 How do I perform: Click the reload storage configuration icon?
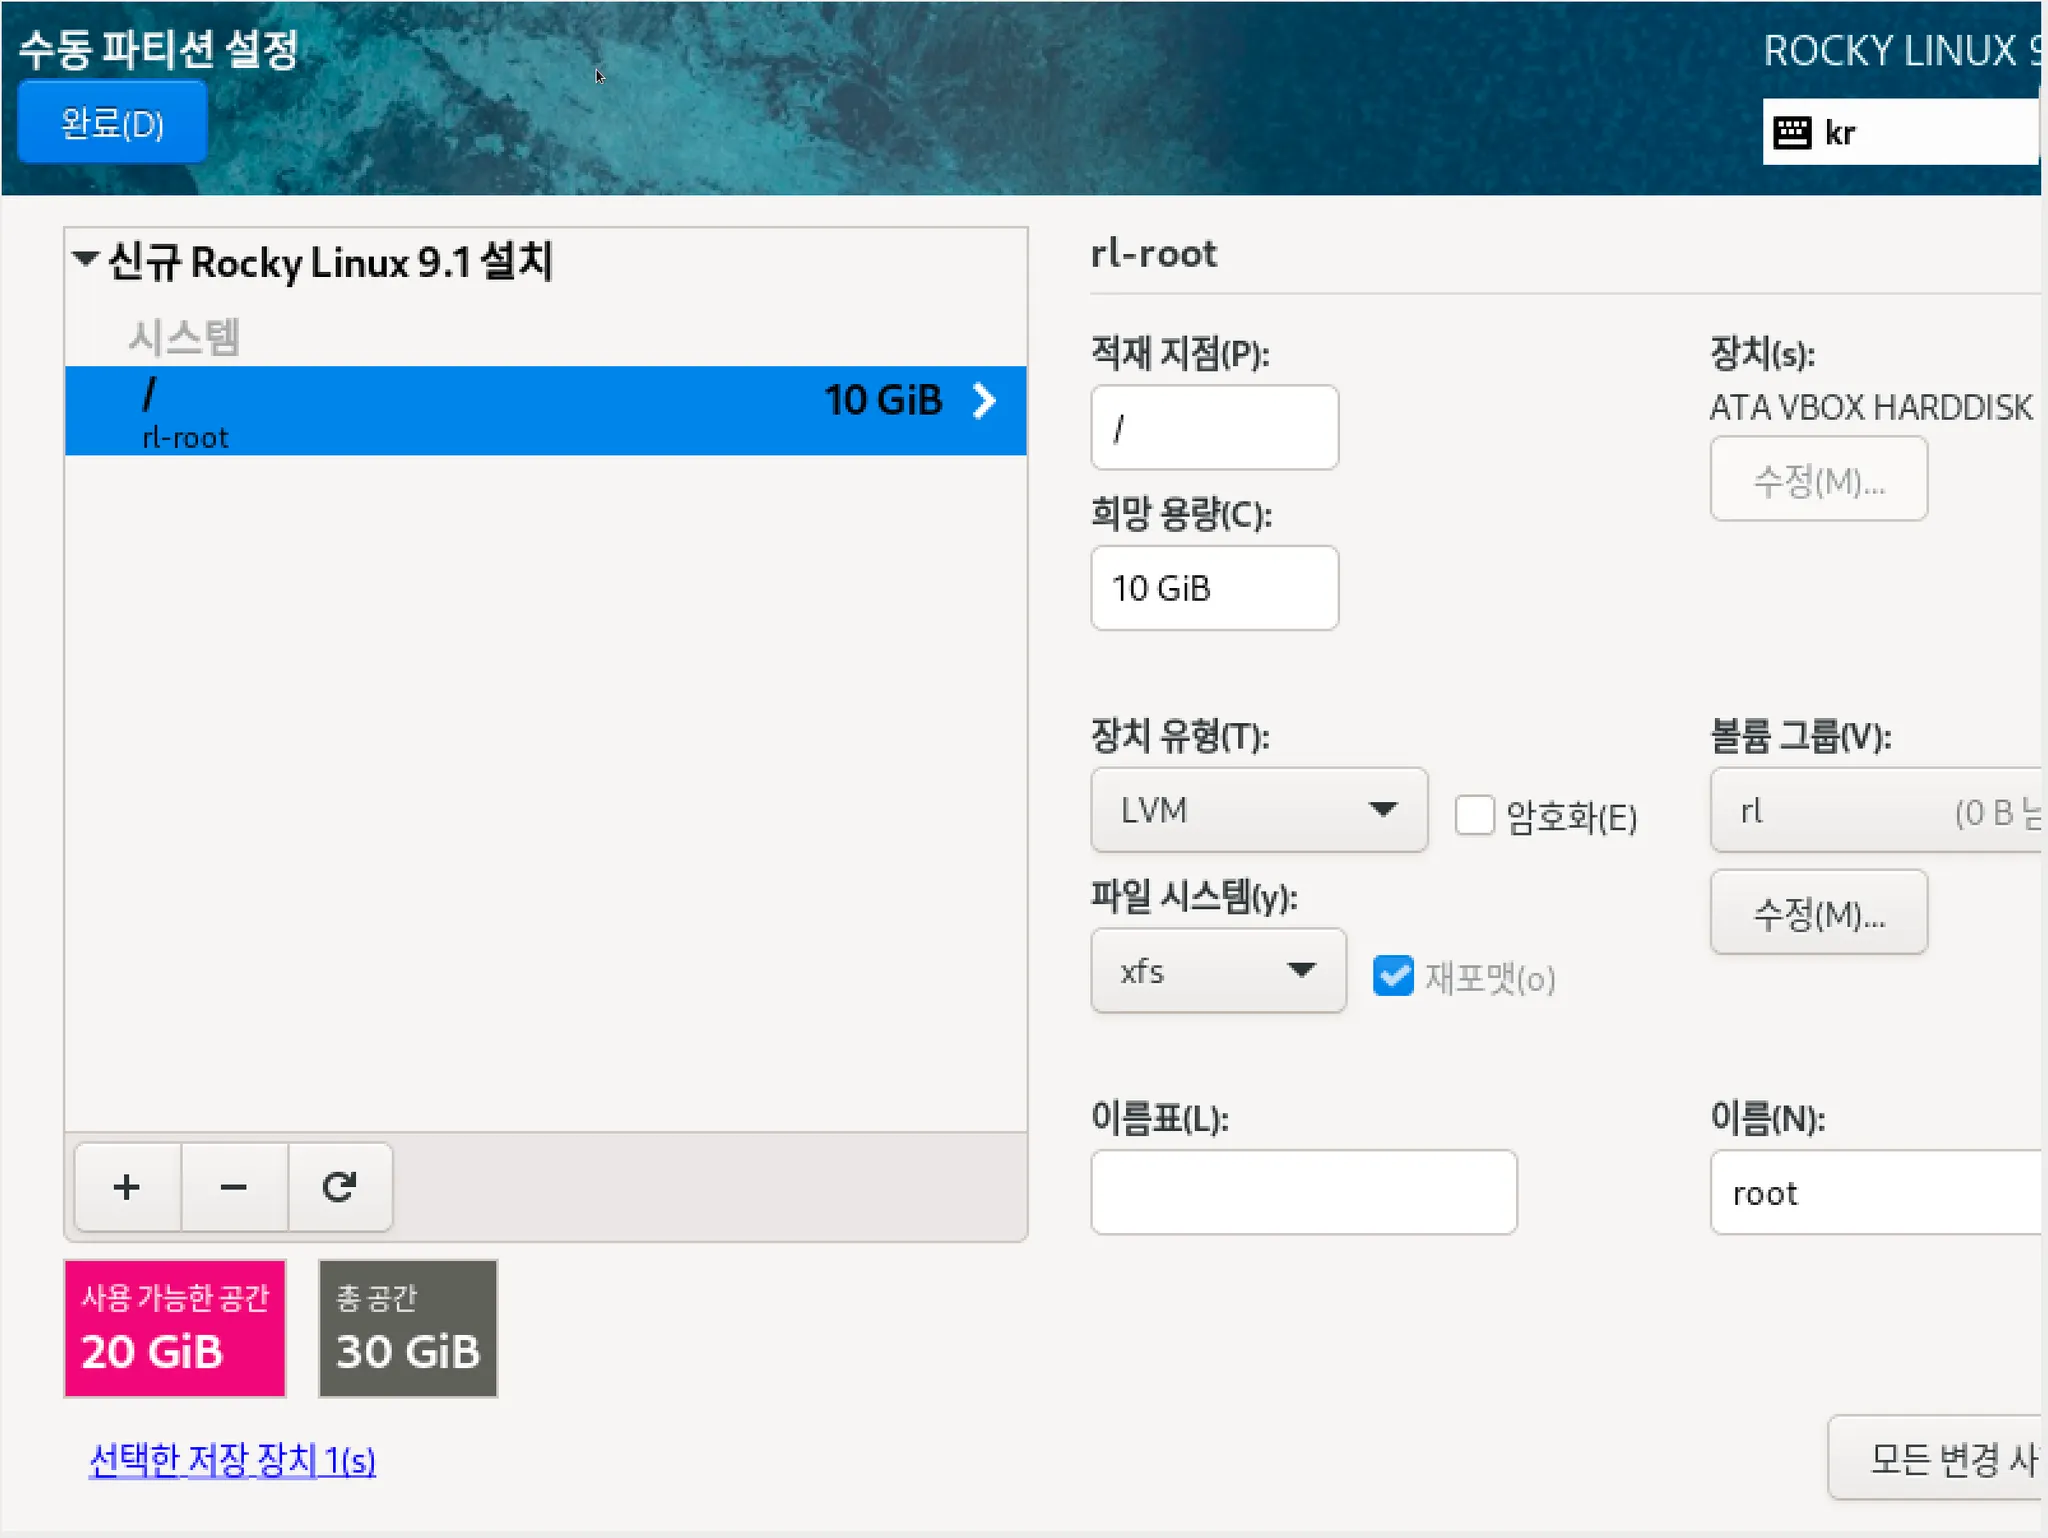pyautogui.click(x=340, y=1187)
